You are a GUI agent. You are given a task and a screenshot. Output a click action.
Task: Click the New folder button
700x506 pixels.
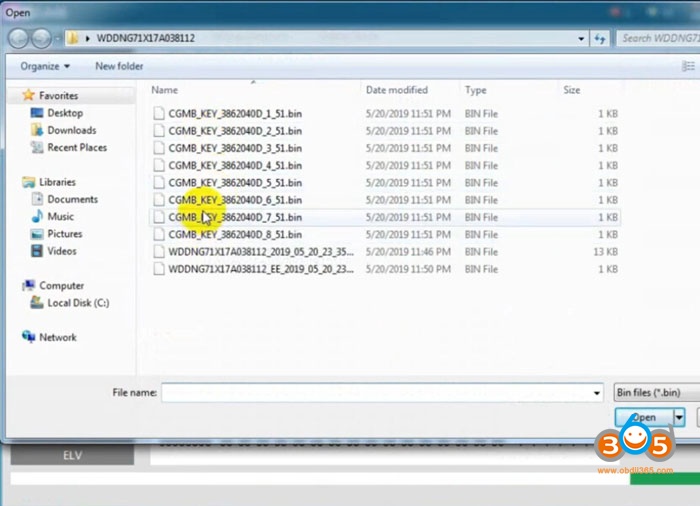(119, 67)
